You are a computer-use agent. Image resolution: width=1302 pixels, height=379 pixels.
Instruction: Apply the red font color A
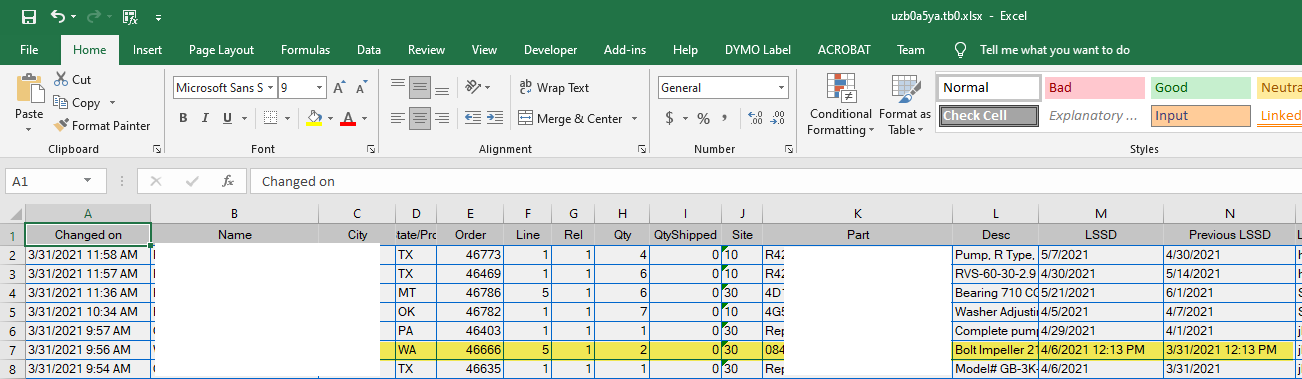pos(348,119)
